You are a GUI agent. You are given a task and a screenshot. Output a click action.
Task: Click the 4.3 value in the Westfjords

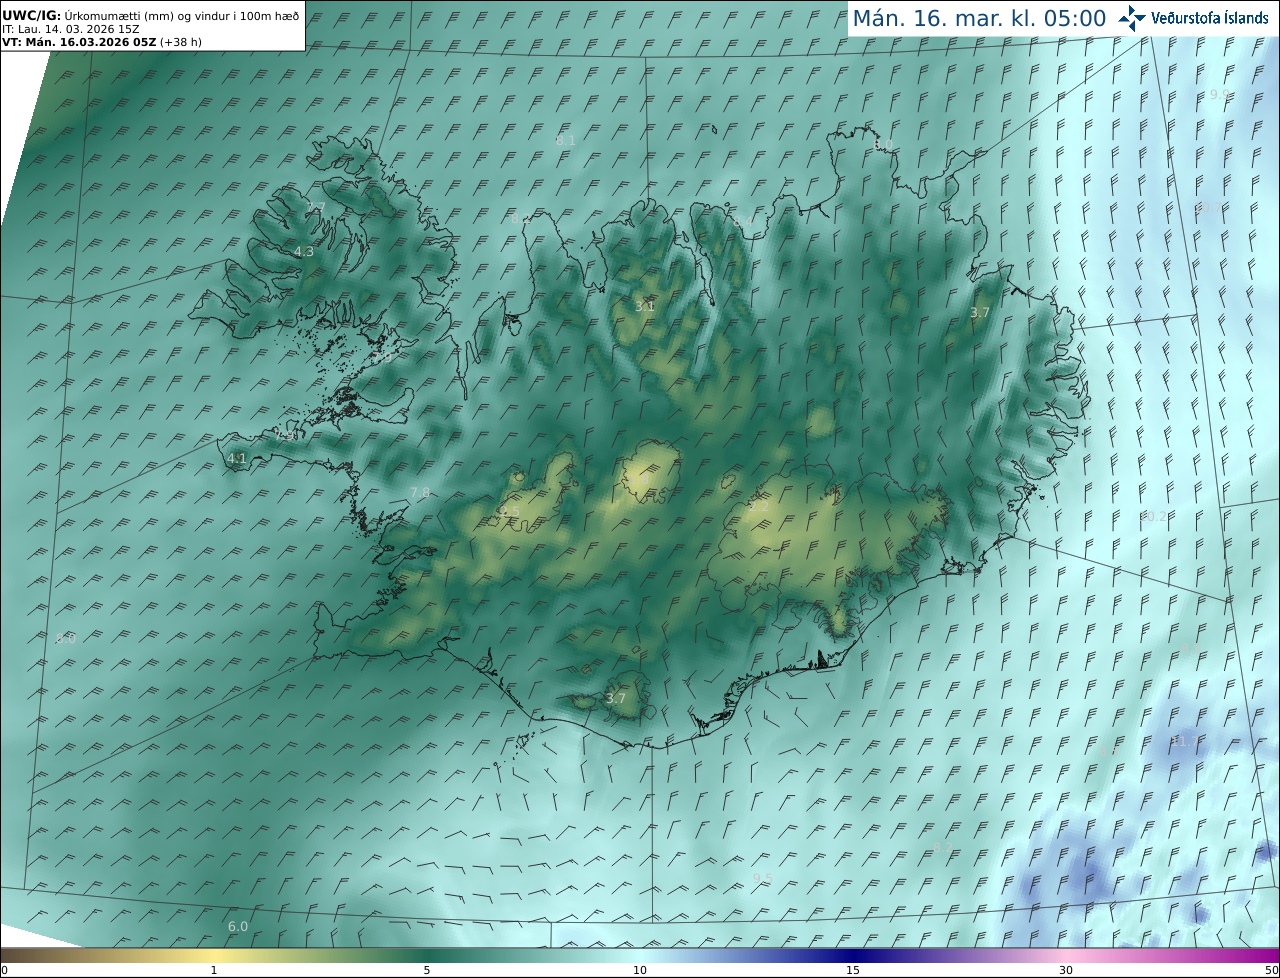(304, 252)
